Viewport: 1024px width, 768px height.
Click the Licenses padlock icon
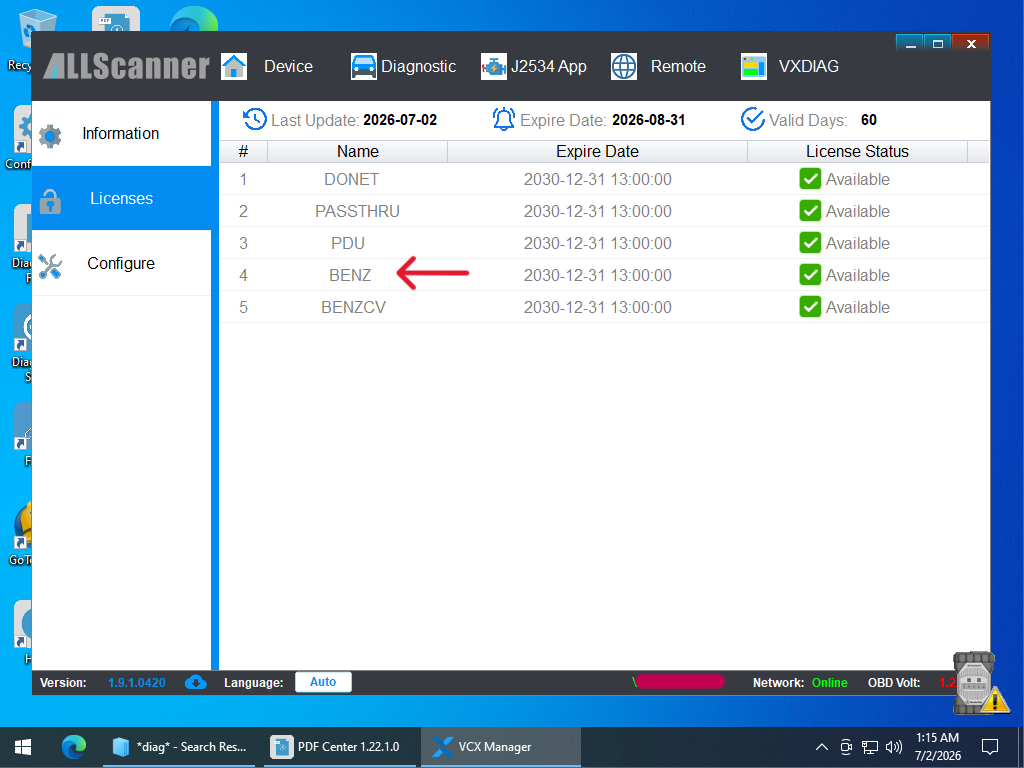coord(50,201)
